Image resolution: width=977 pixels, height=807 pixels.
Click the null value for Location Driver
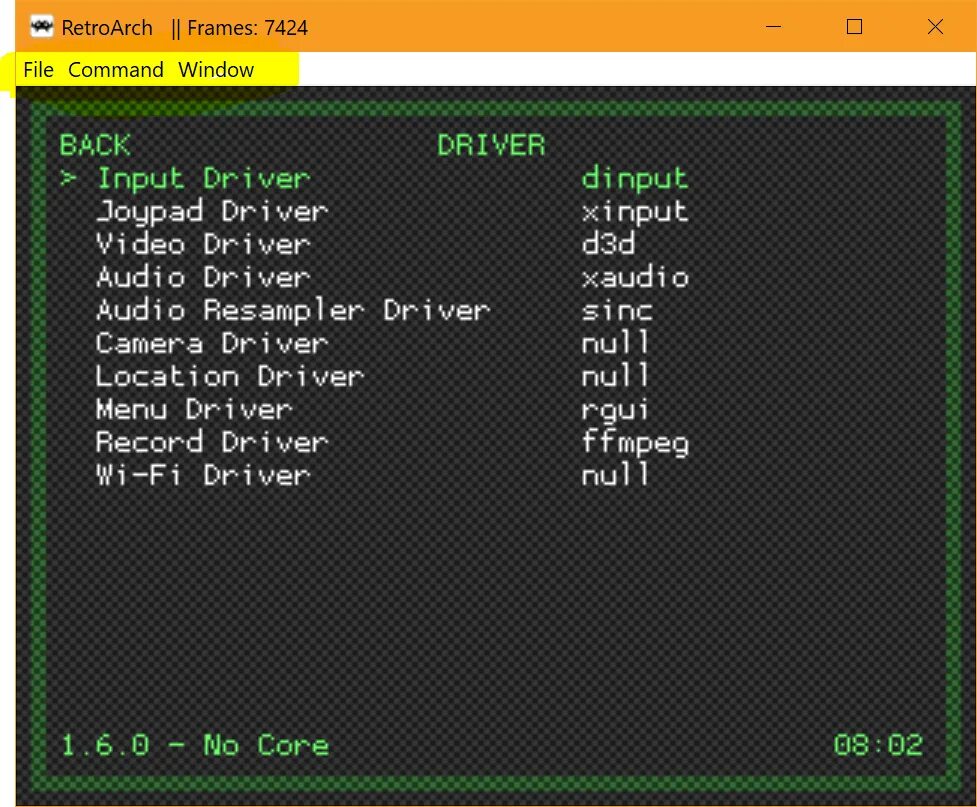(616, 376)
